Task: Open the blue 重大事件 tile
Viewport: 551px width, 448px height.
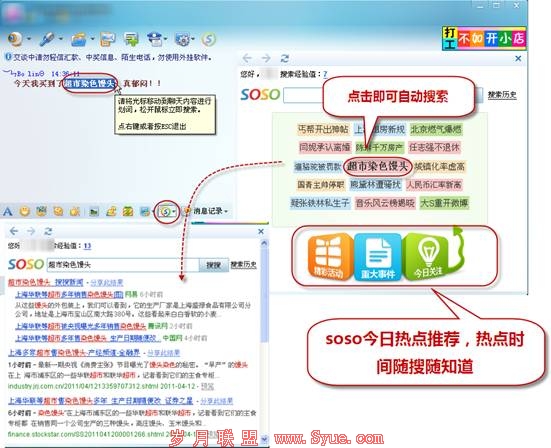Action: point(378,257)
